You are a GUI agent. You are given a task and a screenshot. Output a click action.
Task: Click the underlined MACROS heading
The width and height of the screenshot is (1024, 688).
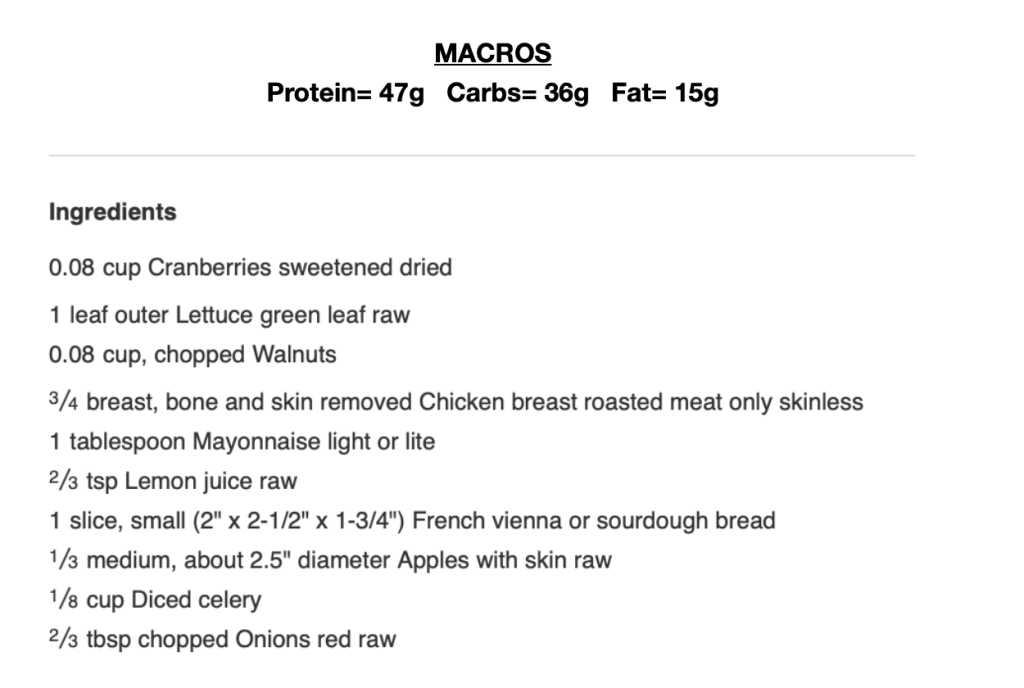[492, 53]
